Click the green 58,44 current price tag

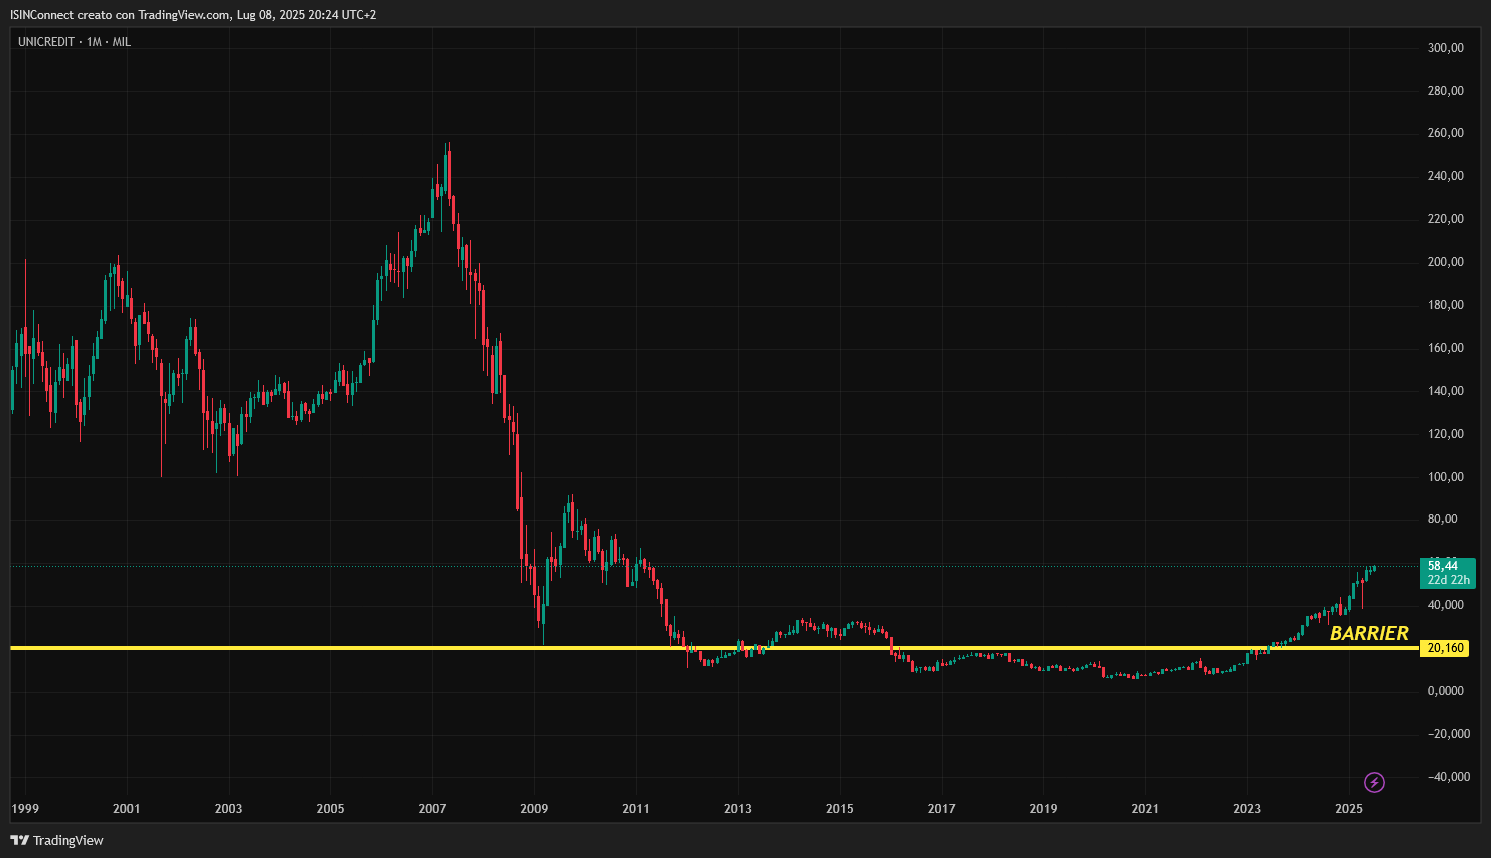coord(1447,573)
